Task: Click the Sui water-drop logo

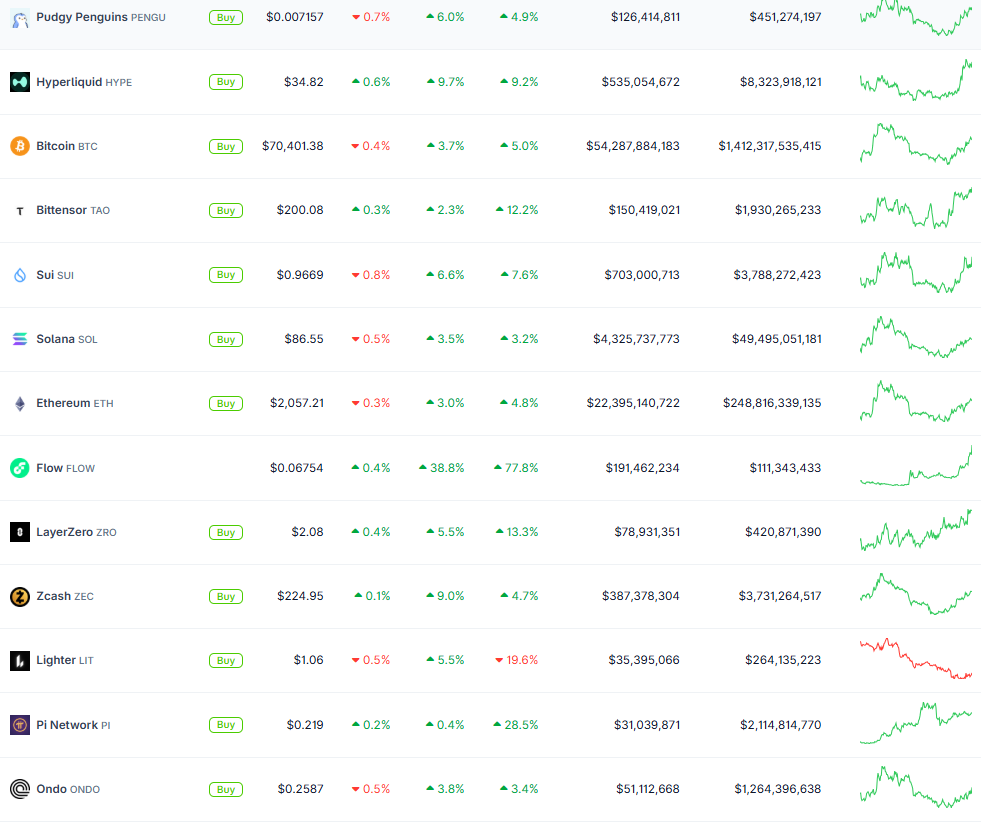Action: pyautogui.click(x=20, y=275)
